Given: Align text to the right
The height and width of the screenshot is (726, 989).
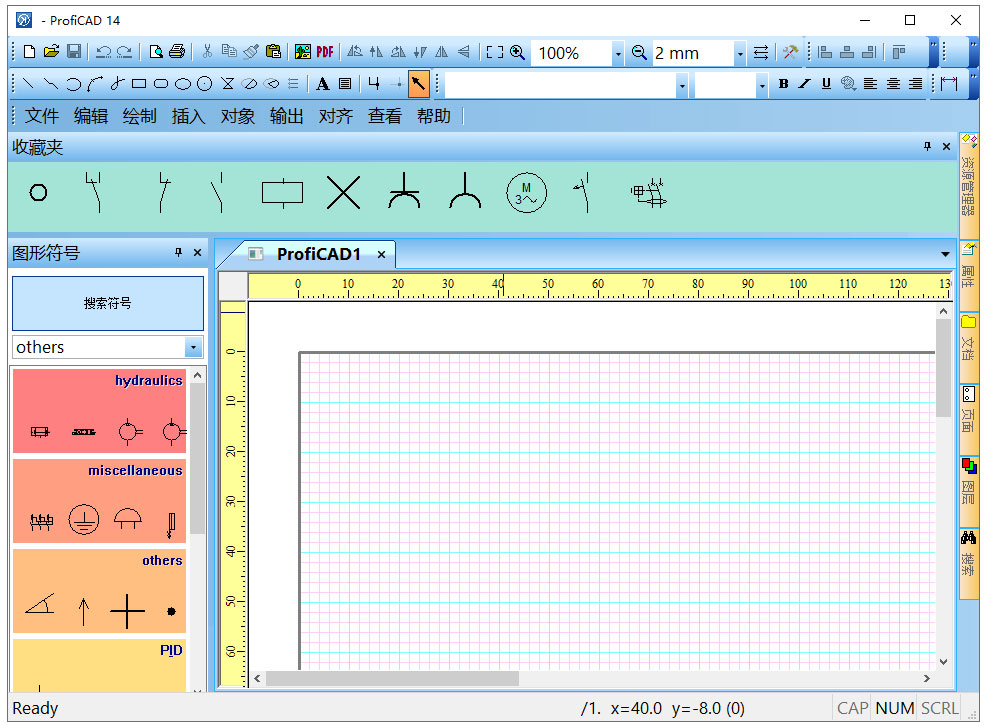Looking at the screenshot, I should 915,83.
